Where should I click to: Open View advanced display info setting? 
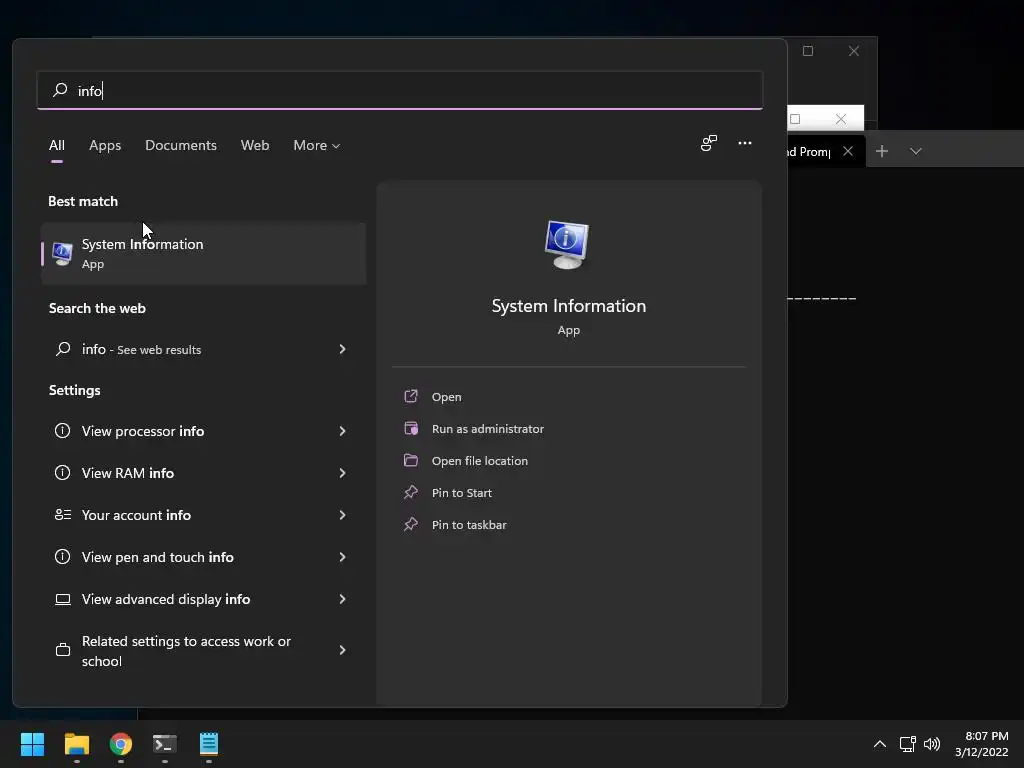pyautogui.click(x=203, y=599)
